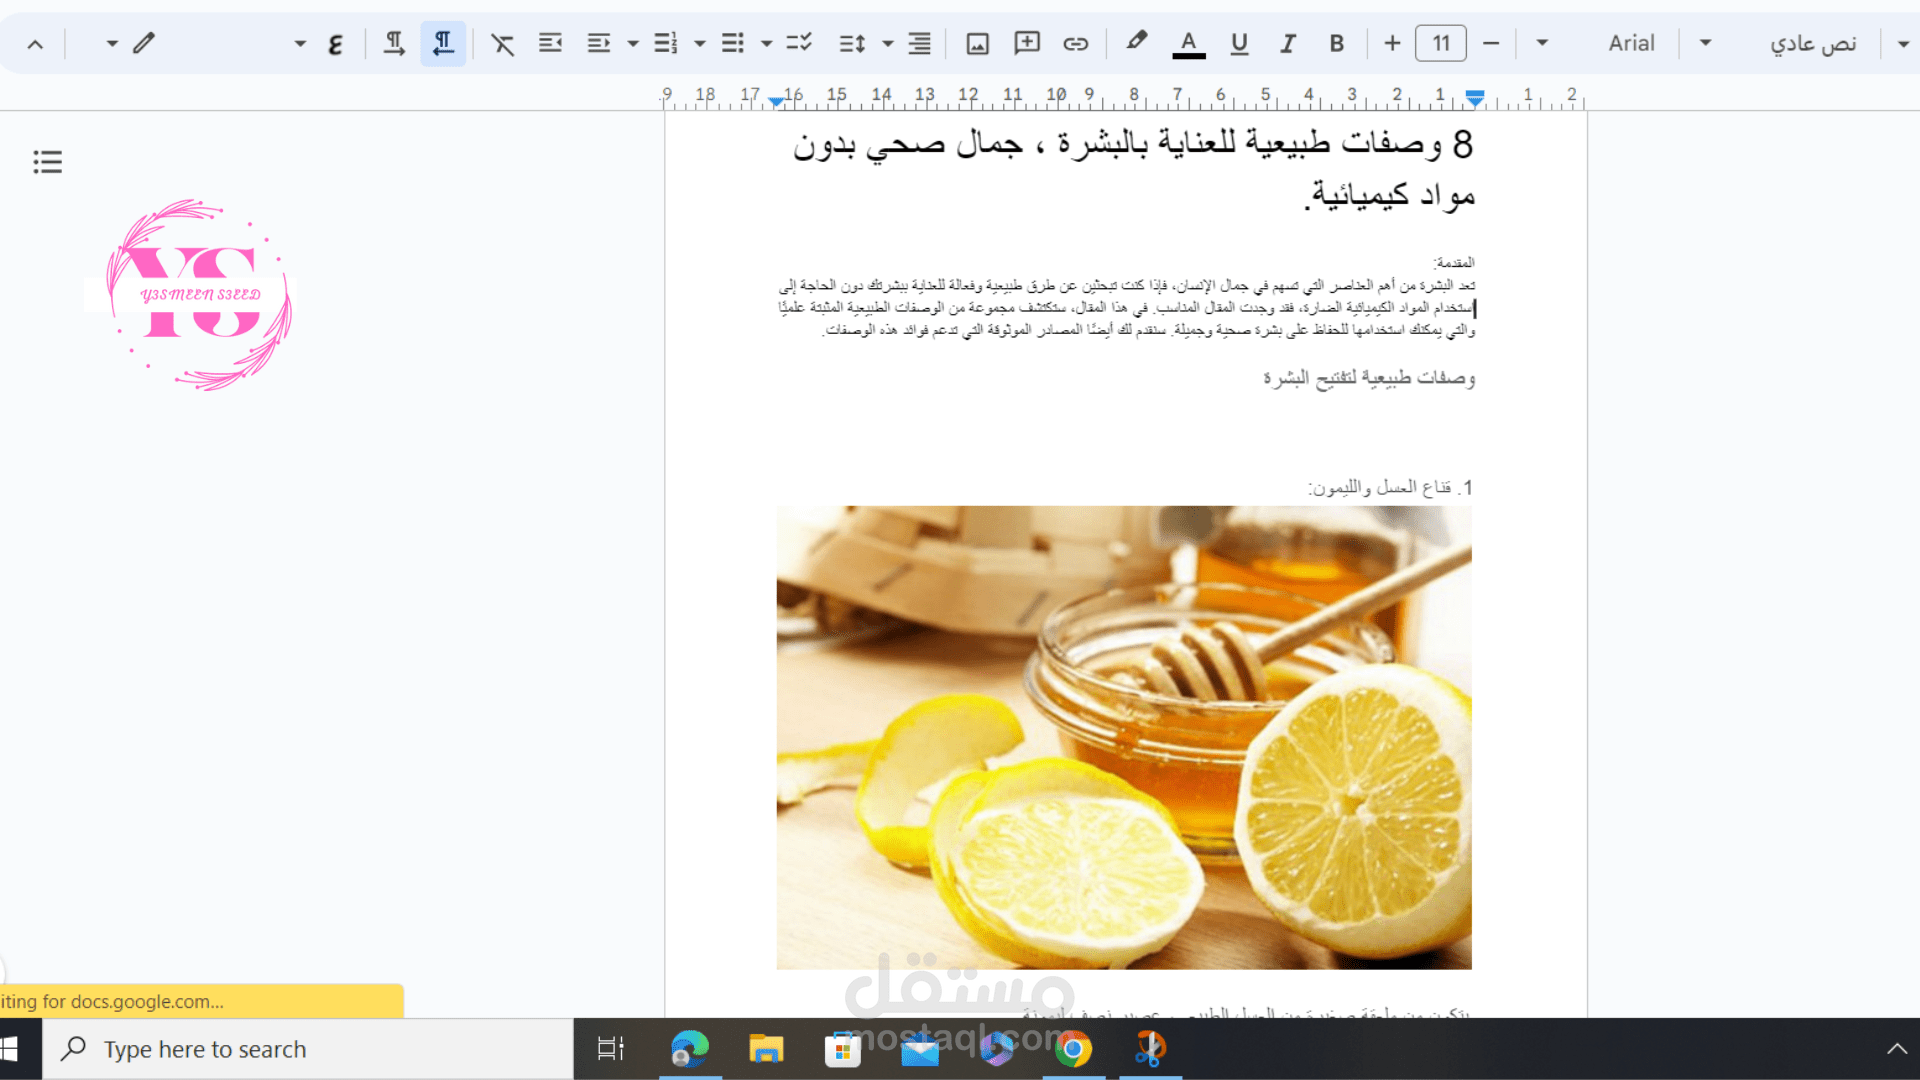Clear text formatting
The image size is (1920, 1080).
tap(502, 43)
